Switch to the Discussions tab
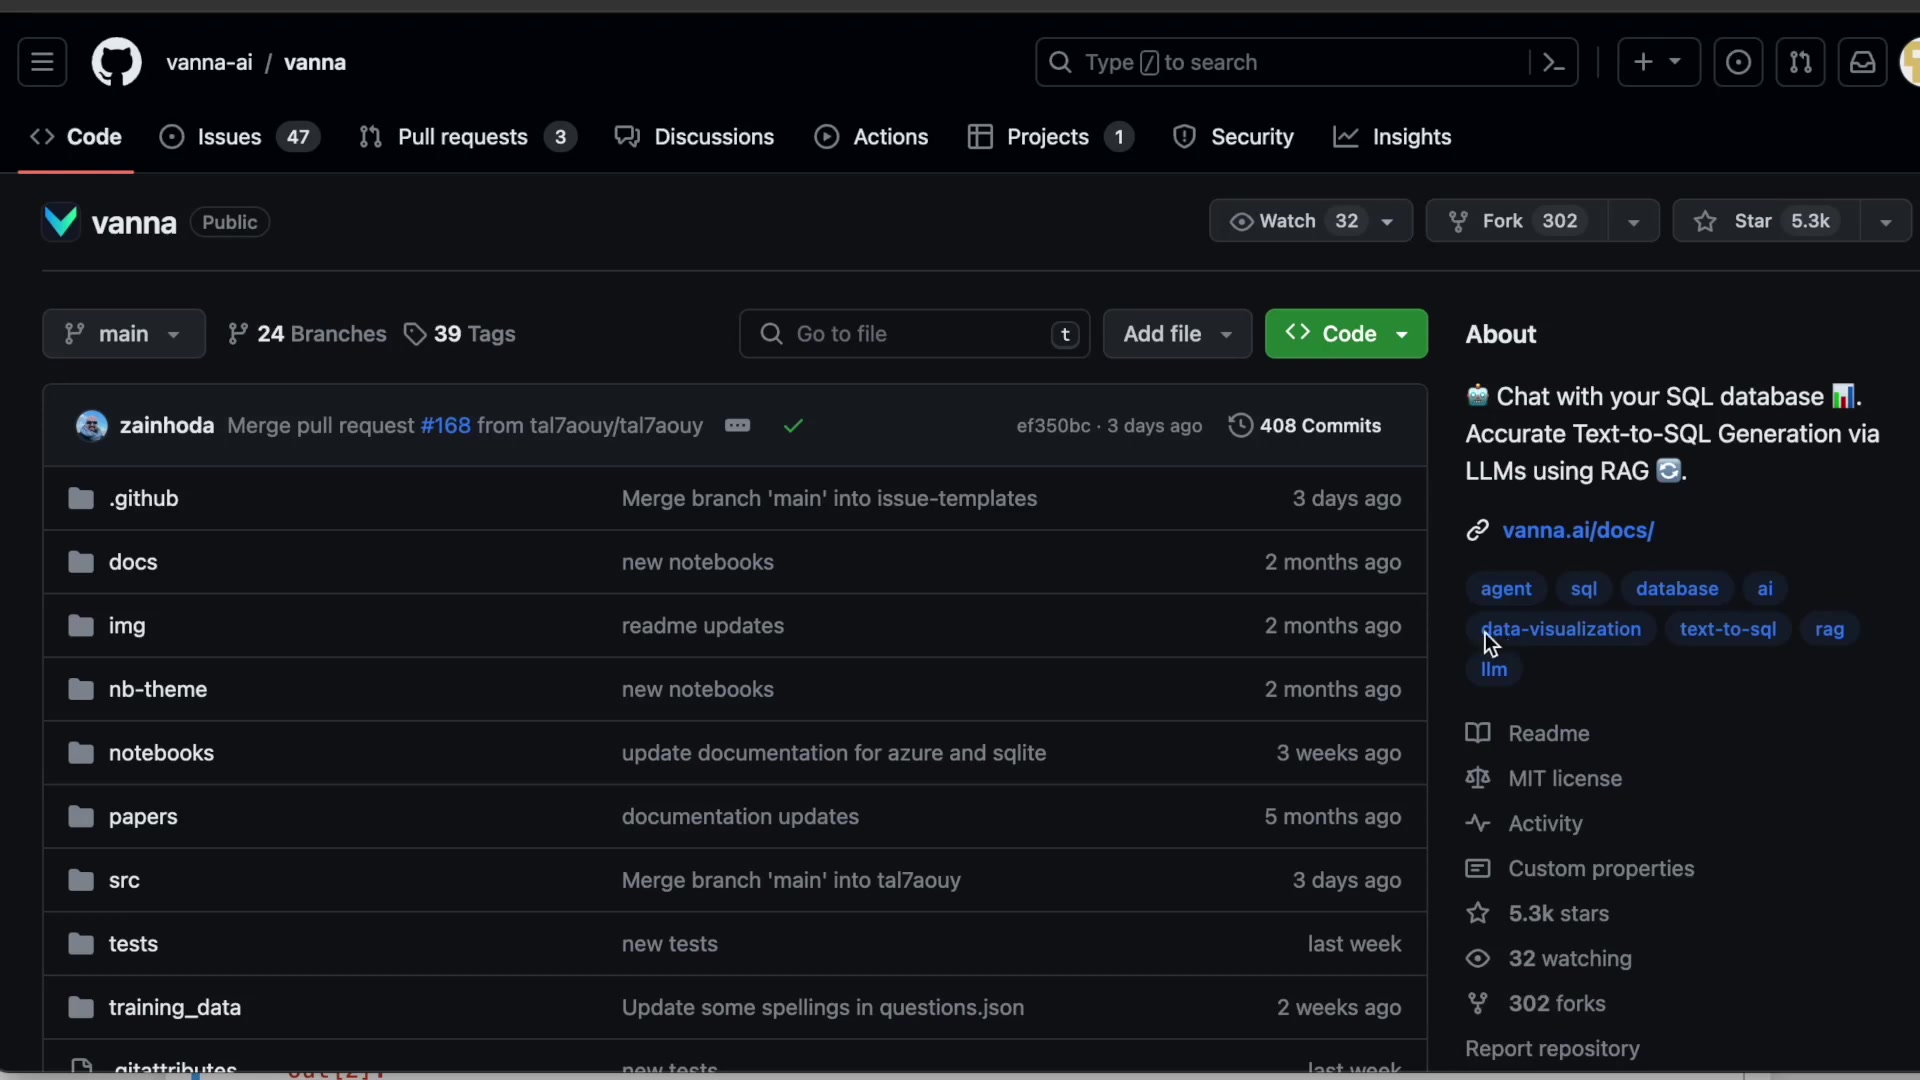1920x1080 pixels. pos(695,137)
